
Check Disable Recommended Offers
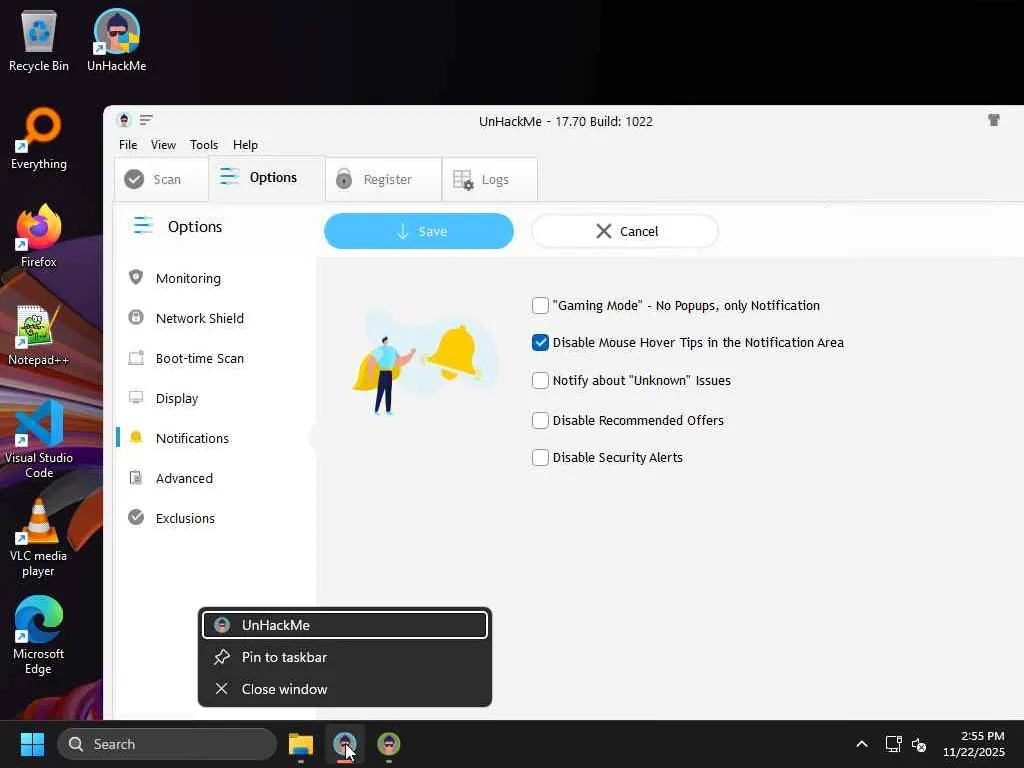point(540,420)
